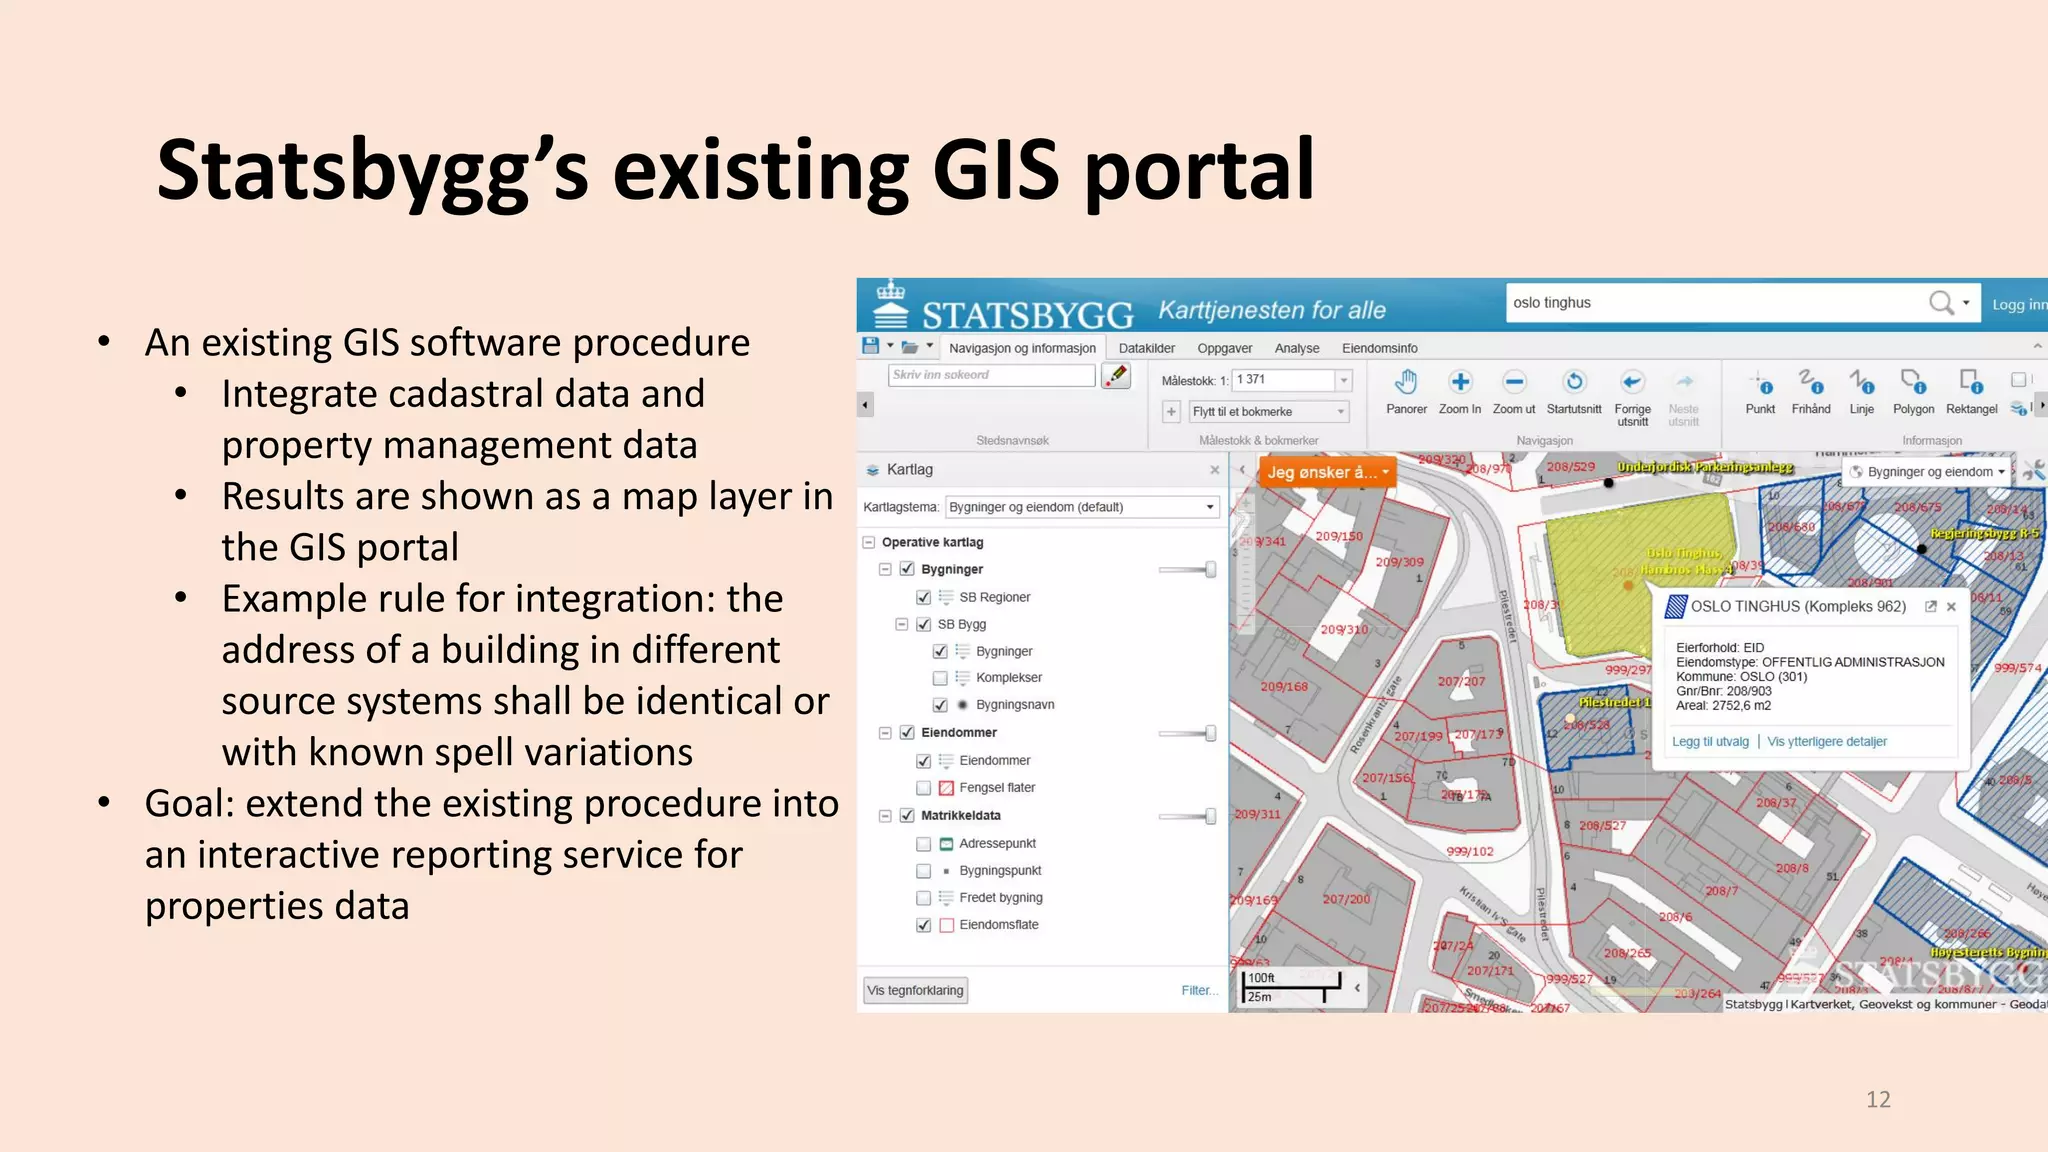Toggle the Bygninger group checkbox
Viewport: 2048px width, 1152px height.
907,569
